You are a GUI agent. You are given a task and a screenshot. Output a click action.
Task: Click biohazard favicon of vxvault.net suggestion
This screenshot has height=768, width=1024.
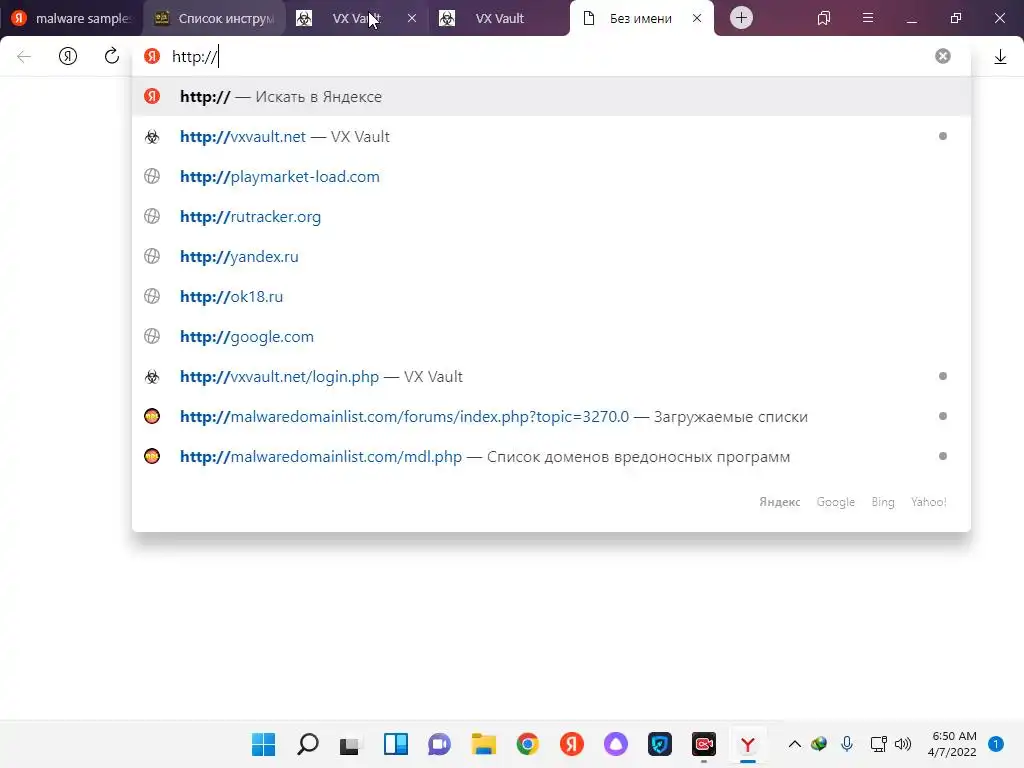pyautogui.click(x=152, y=136)
